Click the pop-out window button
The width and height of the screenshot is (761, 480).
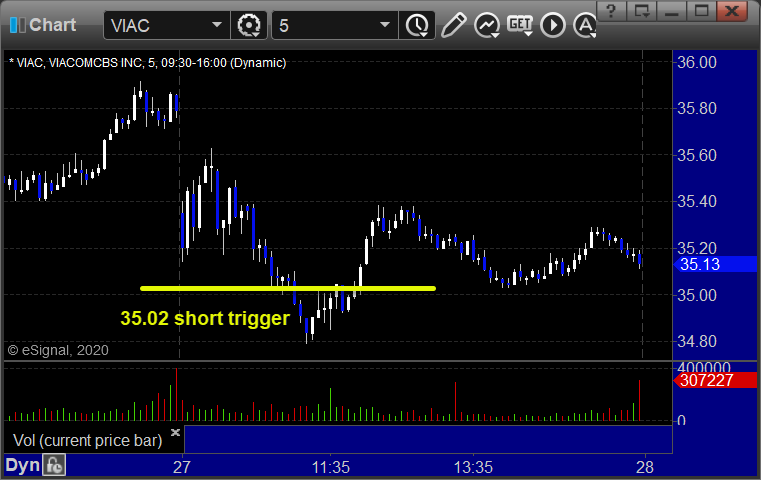[642, 11]
